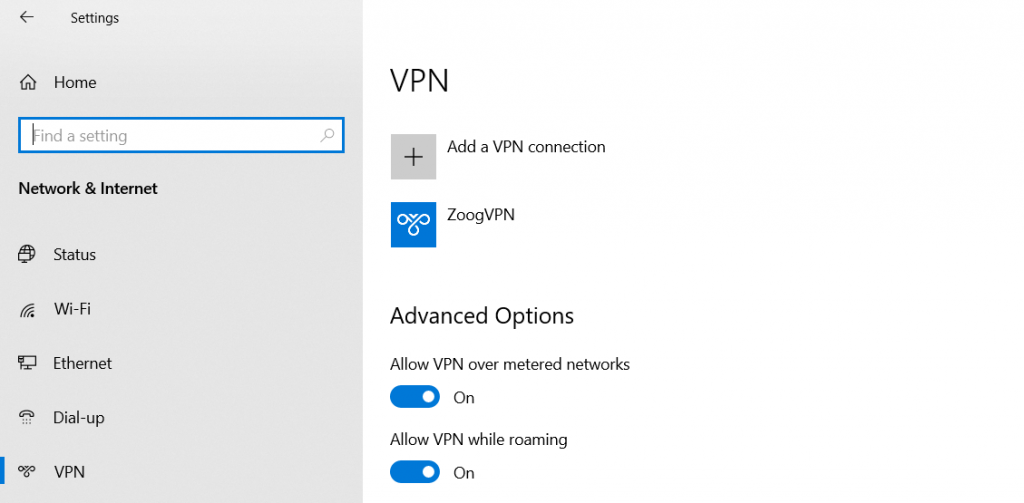Switch to Dial-up settings label

click(78, 417)
